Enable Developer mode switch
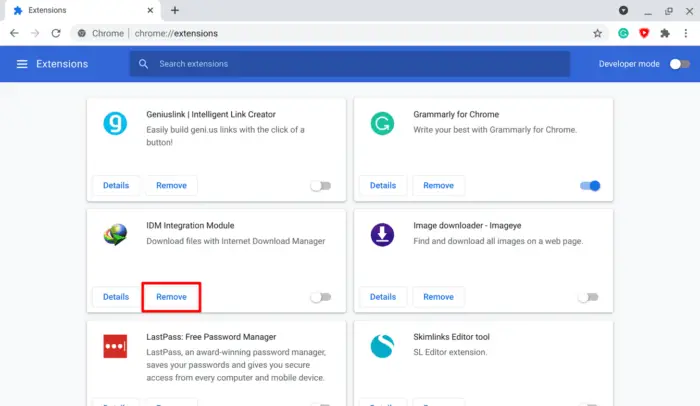This screenshot has height=406, width=700. coord(679,64)
